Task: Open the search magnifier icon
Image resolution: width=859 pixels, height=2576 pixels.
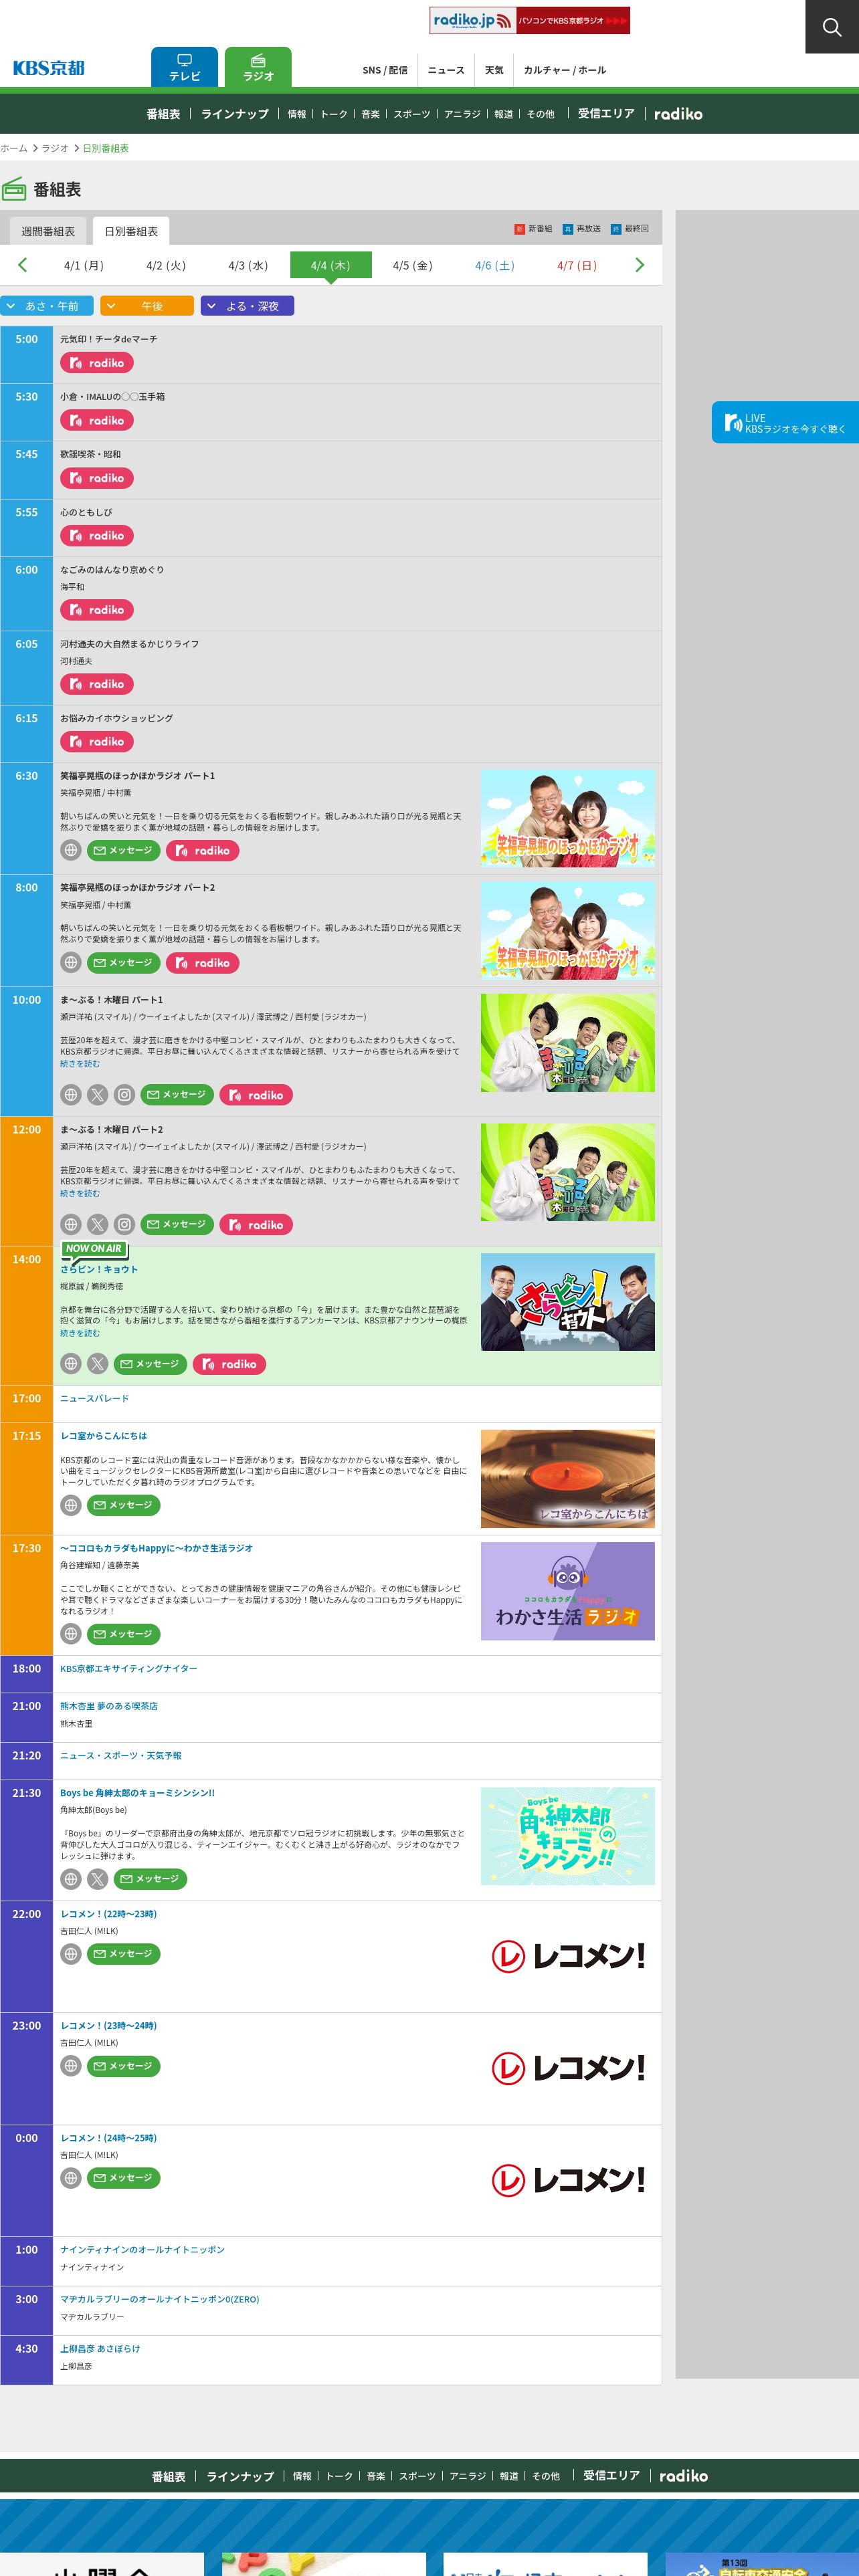Action: click(x=832, y=27)
